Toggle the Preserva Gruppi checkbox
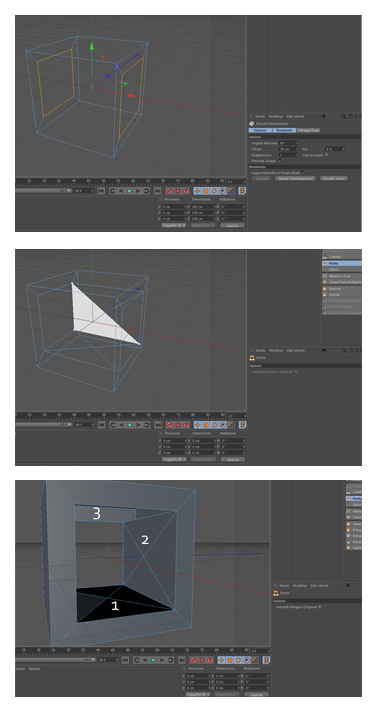Viewport: 376px width, 710px height. (280, 161)
